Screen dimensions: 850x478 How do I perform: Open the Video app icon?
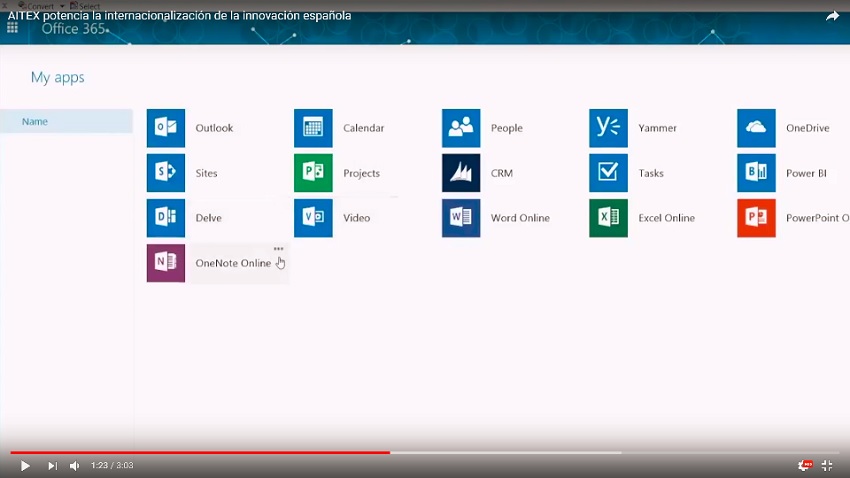pos(313,218)
